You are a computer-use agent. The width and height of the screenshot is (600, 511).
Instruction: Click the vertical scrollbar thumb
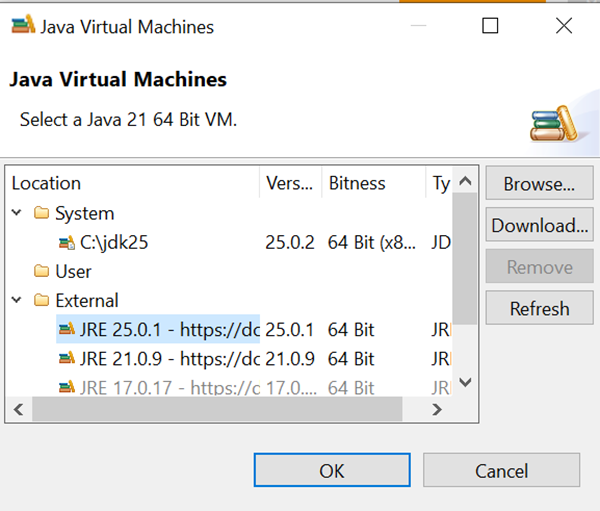click(465, 259)
